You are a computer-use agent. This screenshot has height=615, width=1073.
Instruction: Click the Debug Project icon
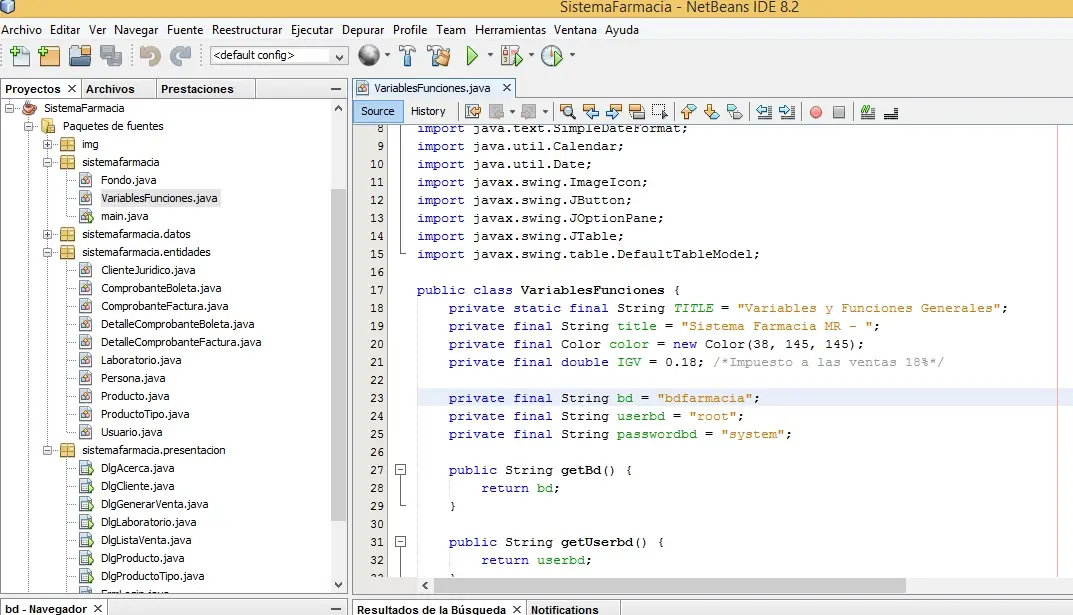coord(511,56)
